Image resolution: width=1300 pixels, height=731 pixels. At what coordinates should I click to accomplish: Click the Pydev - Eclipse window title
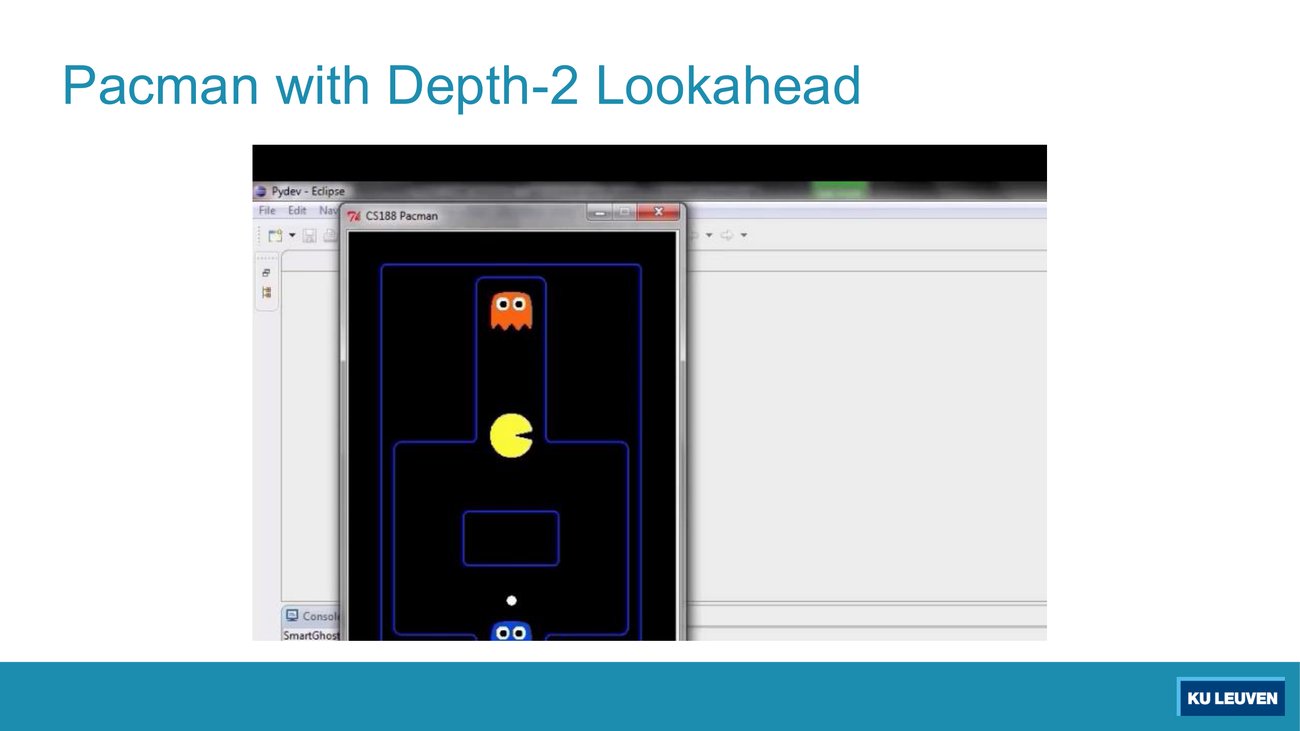pyautogui.click(x=308, y=191)
